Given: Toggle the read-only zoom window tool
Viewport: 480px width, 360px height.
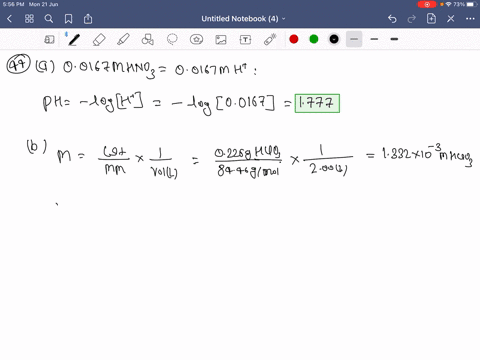Looking at the screenshot, I should (49, 40).
